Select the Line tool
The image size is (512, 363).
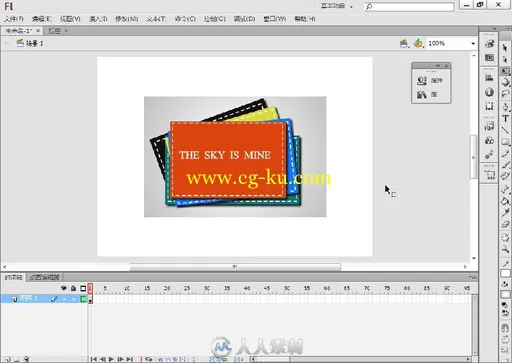coord(505,130)
